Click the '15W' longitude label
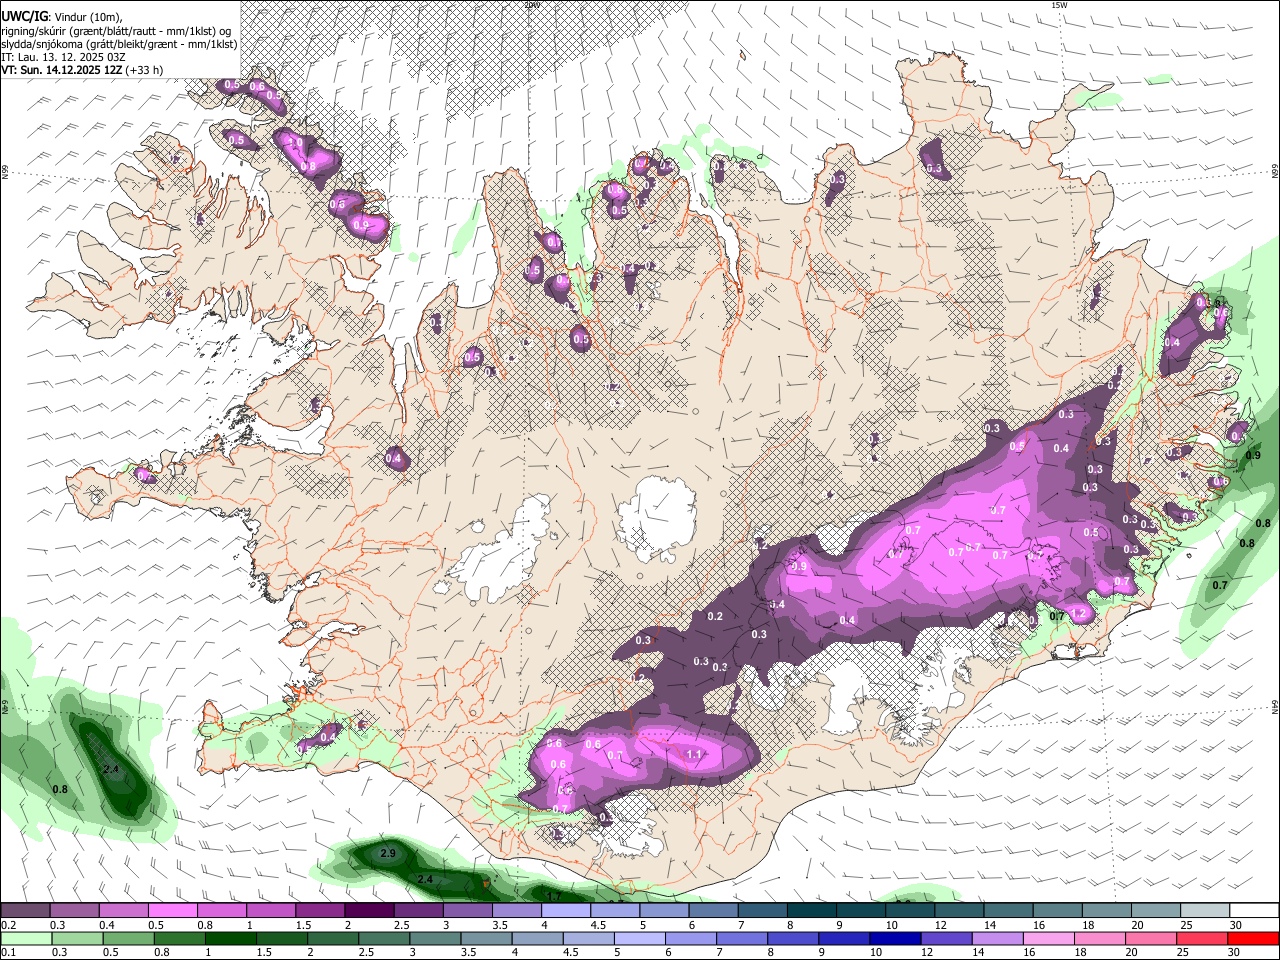1280x960 pixels. tap(1059, 5)
